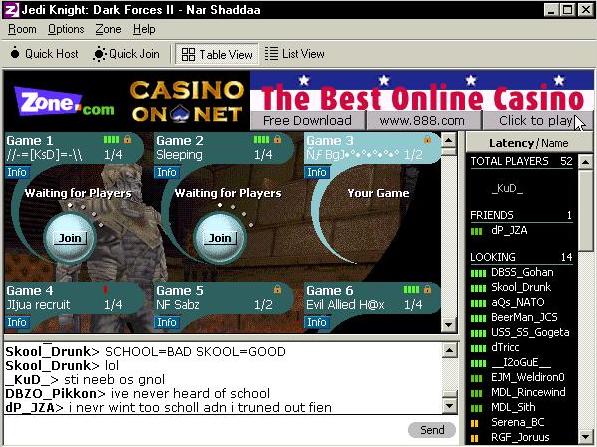Click yellow latency bars next to Serena_BC

tap(474, 423)
